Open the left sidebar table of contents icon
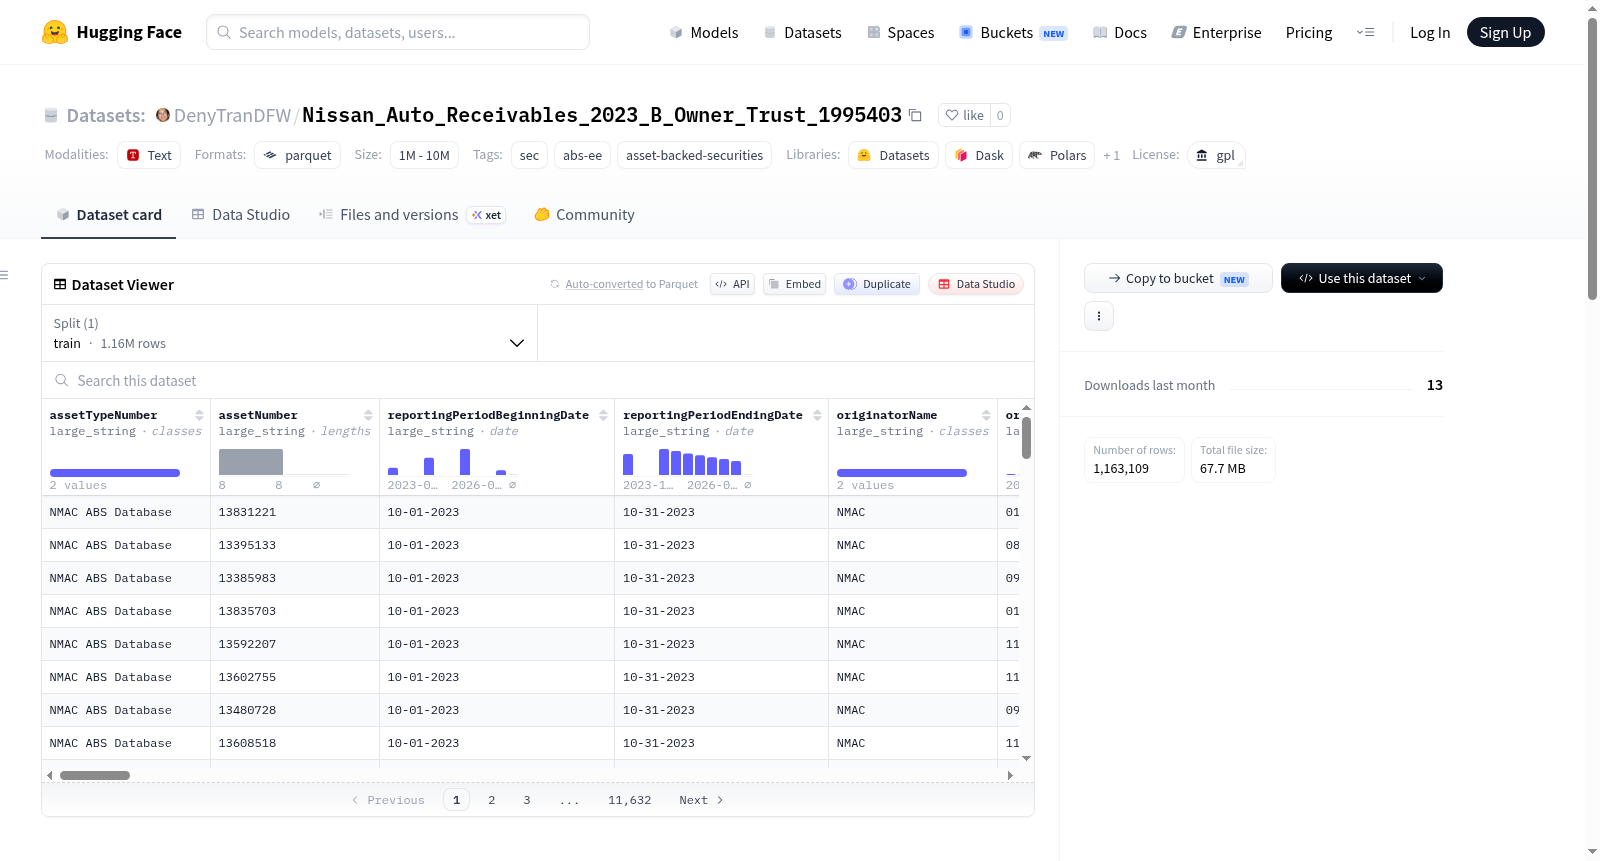Screen dimensions: 1600x861 [x=5, y=275]
